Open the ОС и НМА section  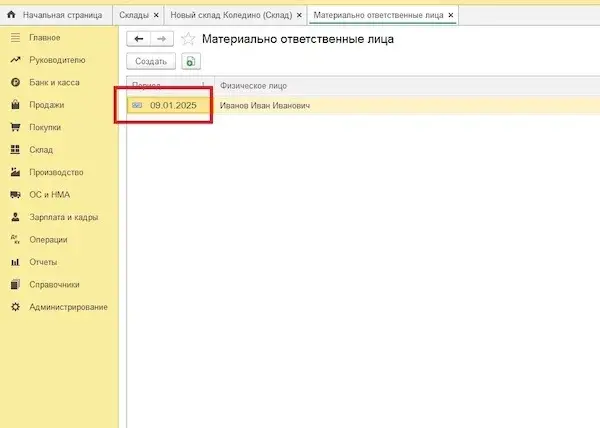coord(49,194)
